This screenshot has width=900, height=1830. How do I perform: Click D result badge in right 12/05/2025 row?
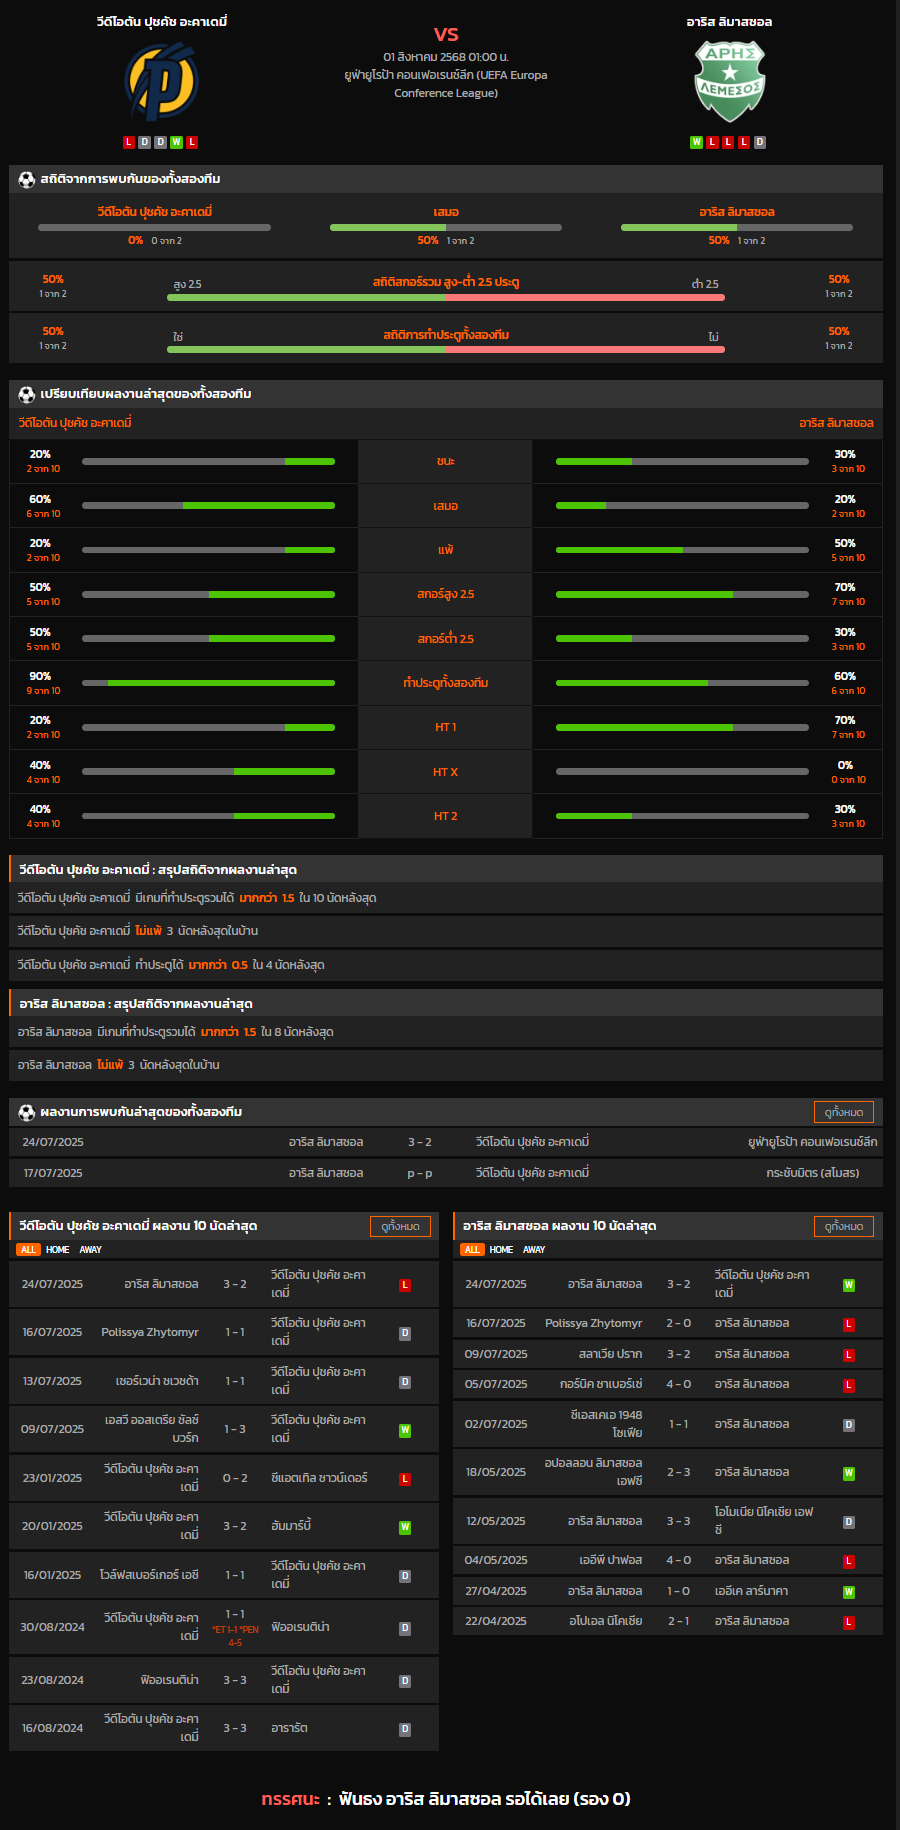(849, 1522)
